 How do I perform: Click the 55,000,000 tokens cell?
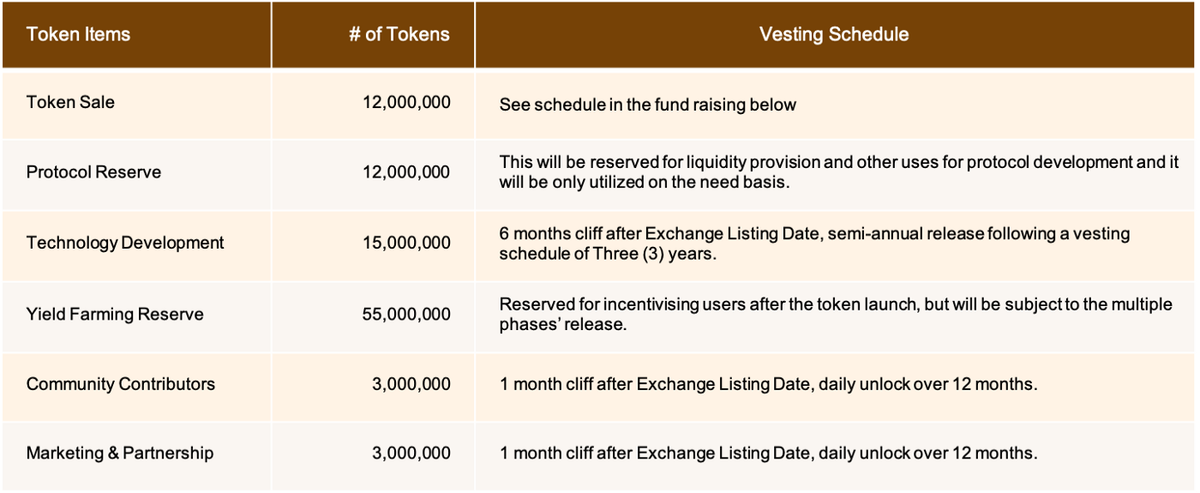click(406, 314)
